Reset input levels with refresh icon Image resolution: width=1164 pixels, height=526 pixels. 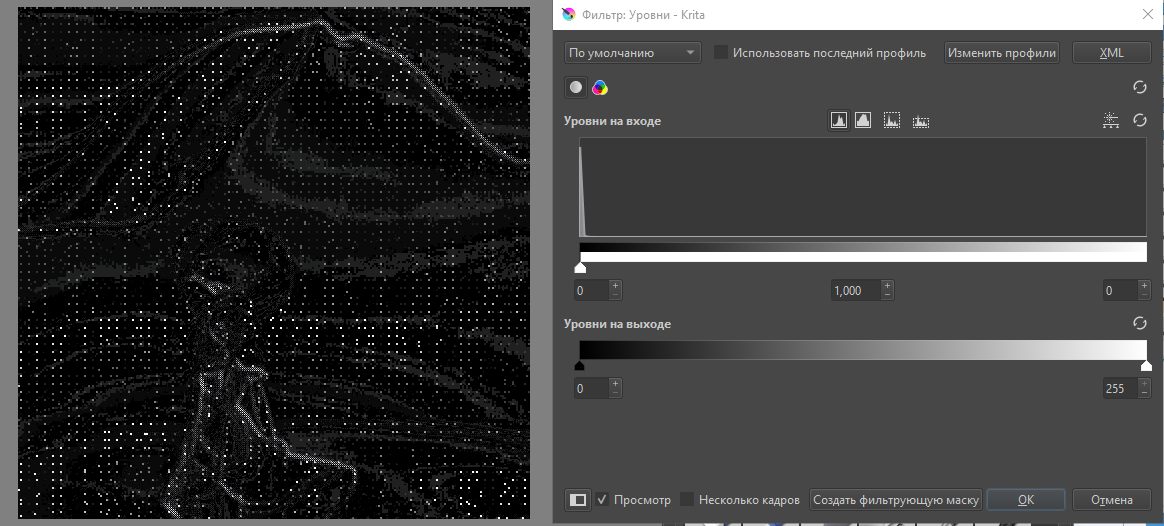pos(1140,120)
